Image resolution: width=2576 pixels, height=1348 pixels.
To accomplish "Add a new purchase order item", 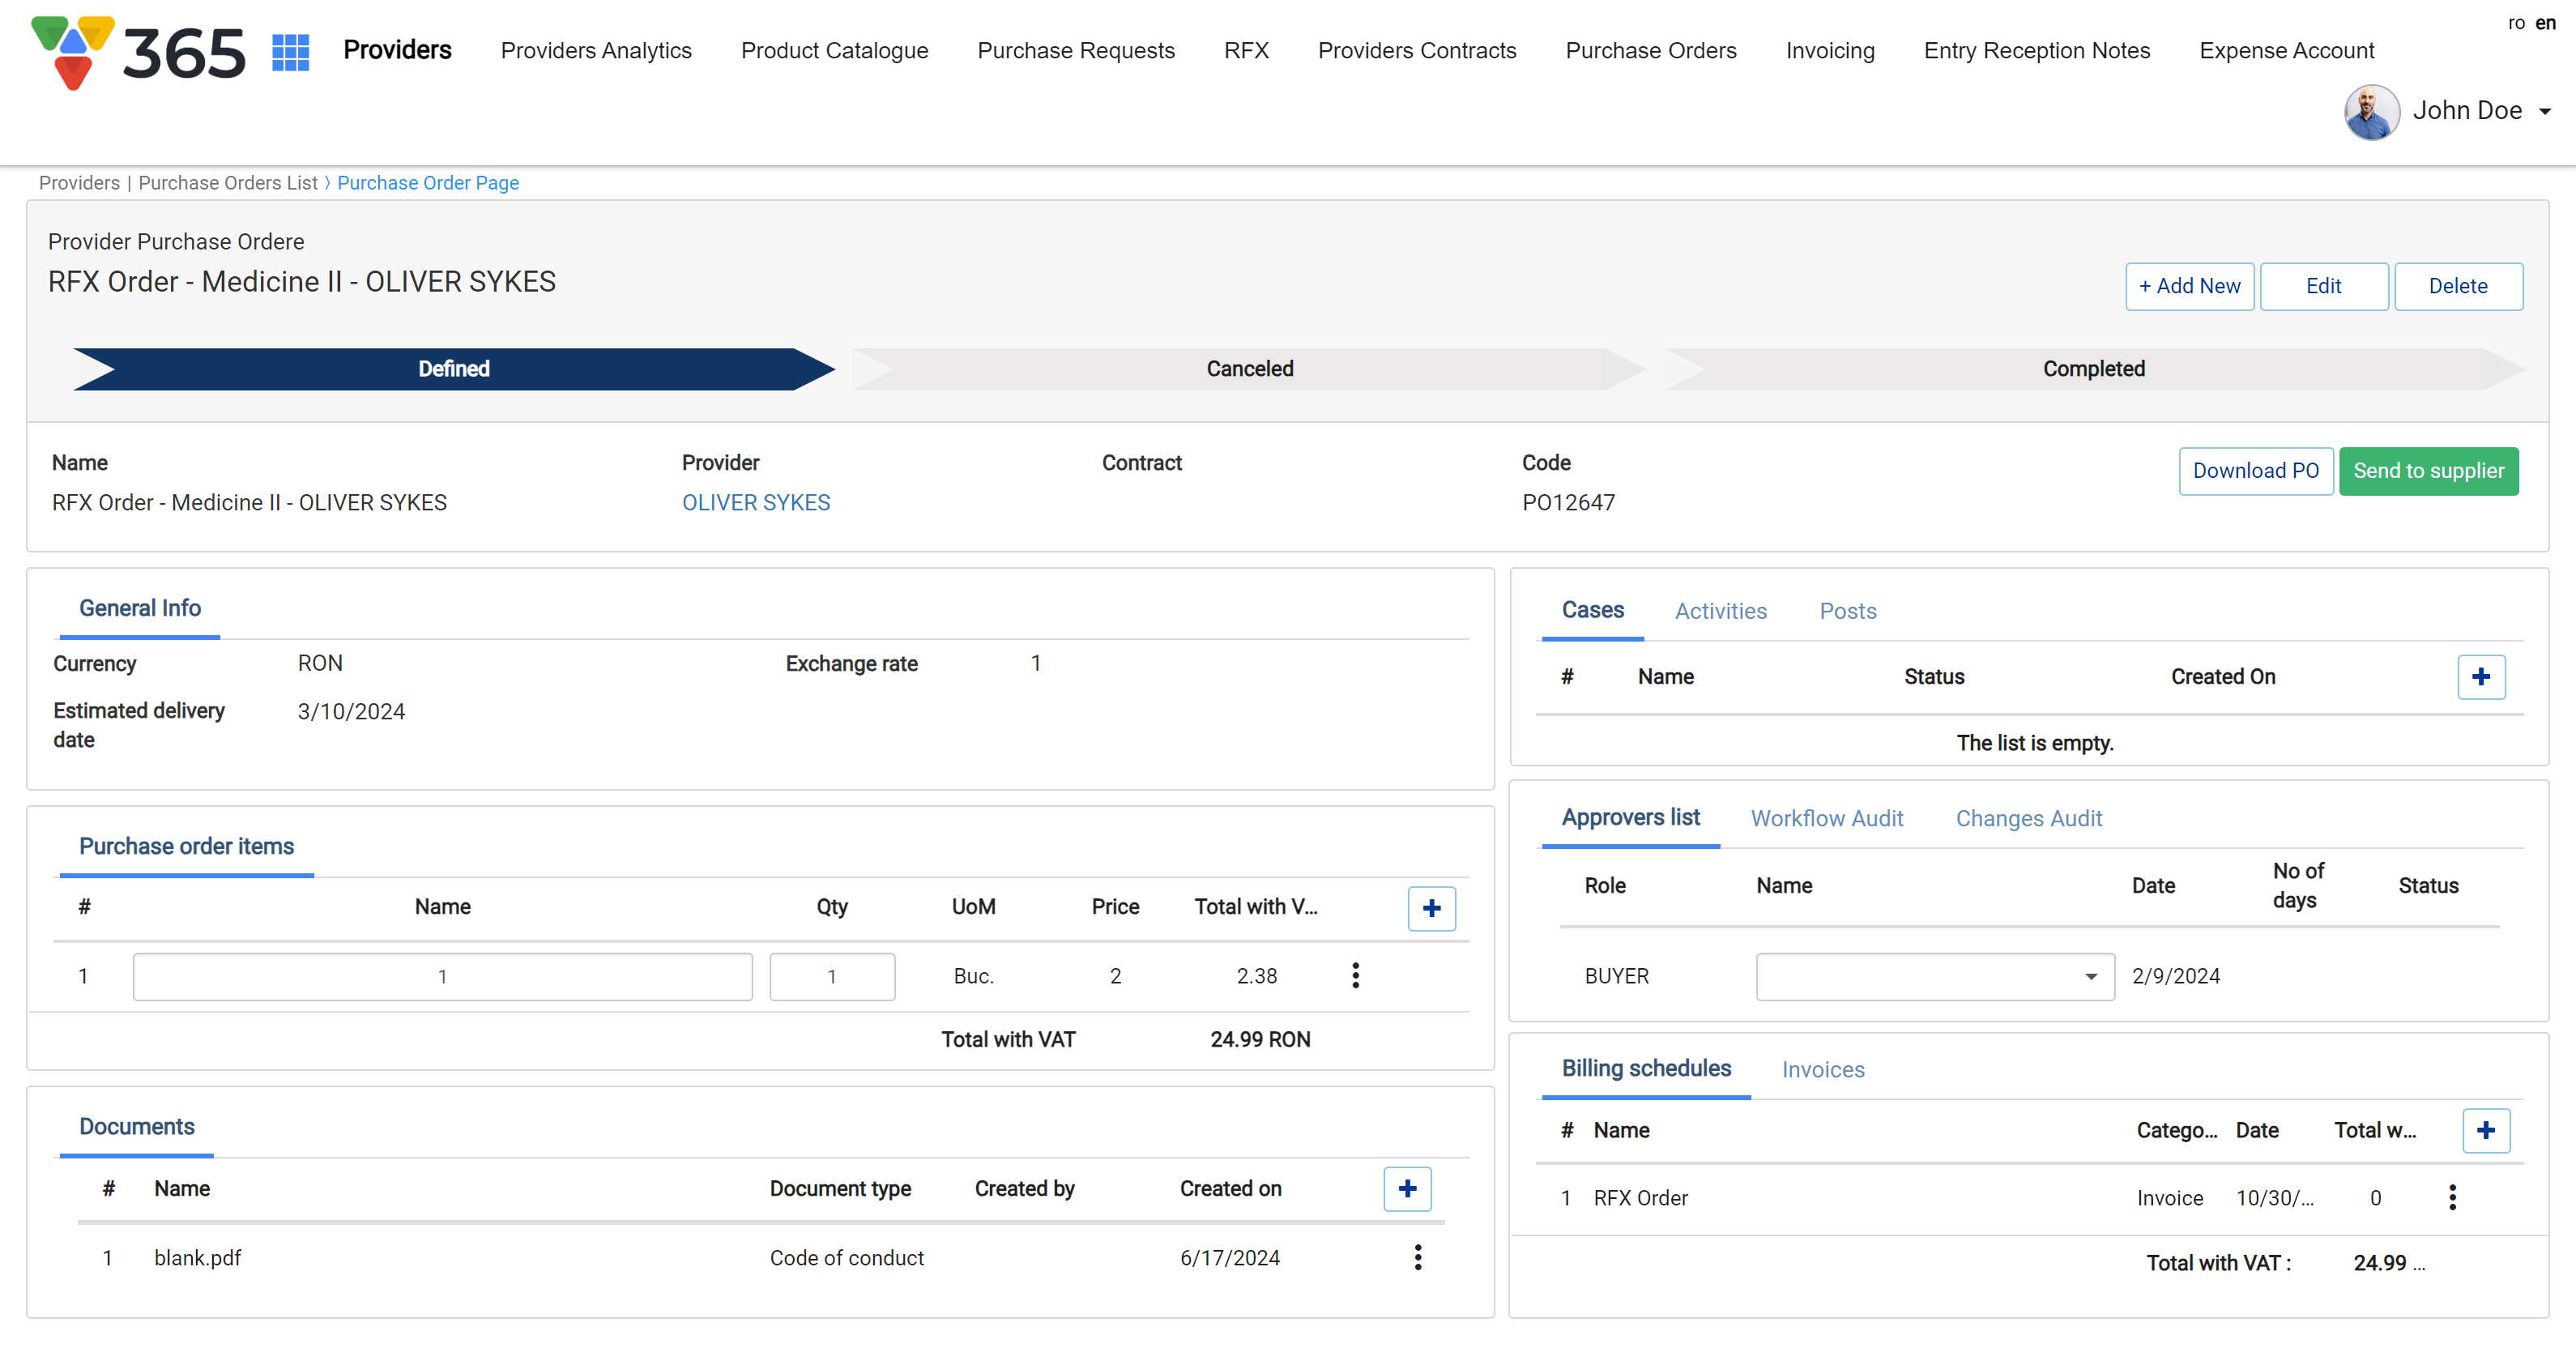I will pos(1431,908).
